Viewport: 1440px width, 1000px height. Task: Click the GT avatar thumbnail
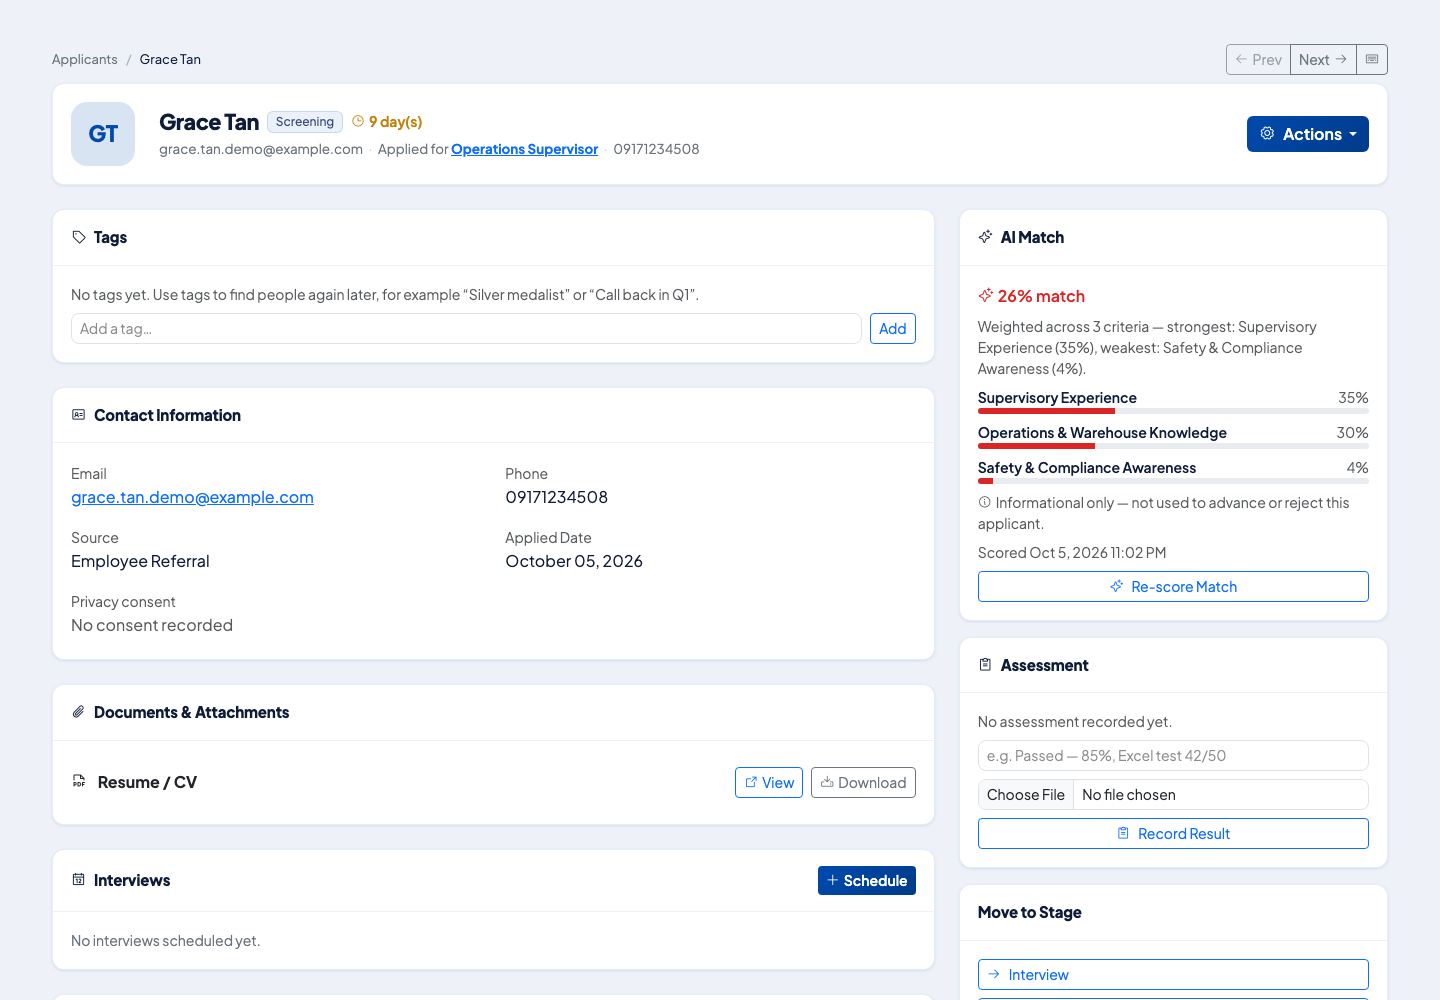[x=103, y=134]
